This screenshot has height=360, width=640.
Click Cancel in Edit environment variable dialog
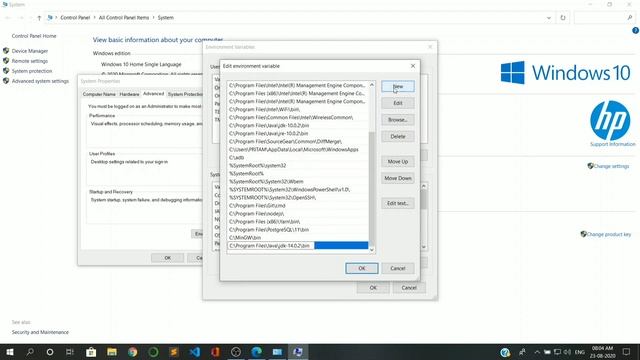(398, 269)
